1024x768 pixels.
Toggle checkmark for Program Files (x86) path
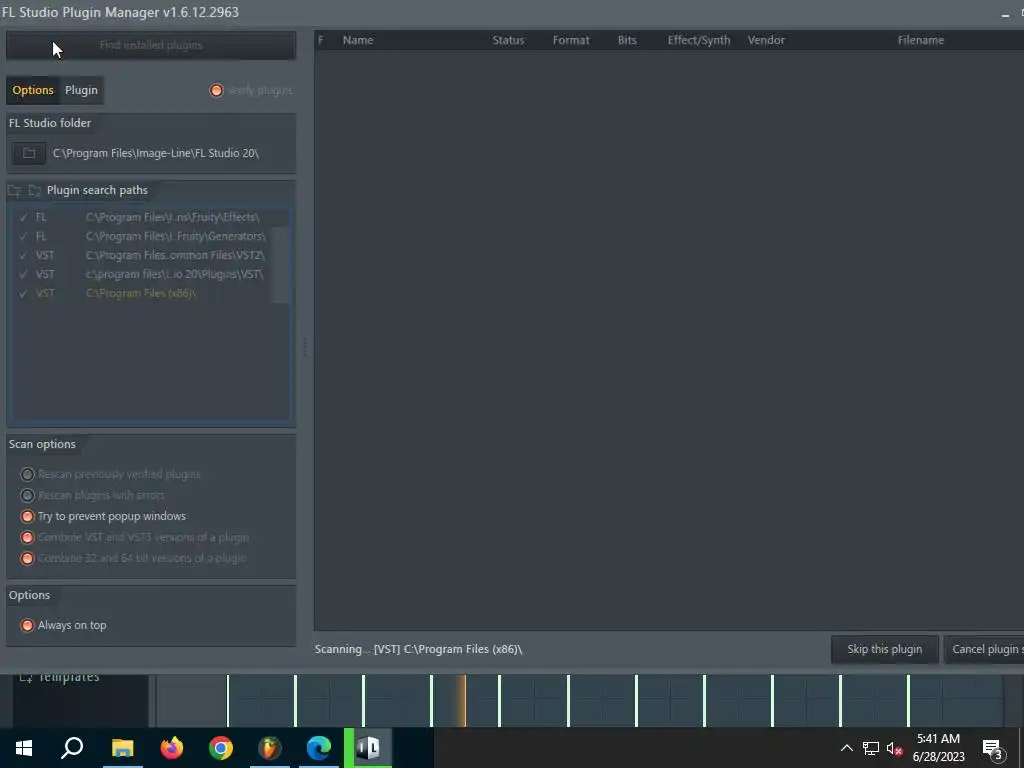(x=24, y=294)
